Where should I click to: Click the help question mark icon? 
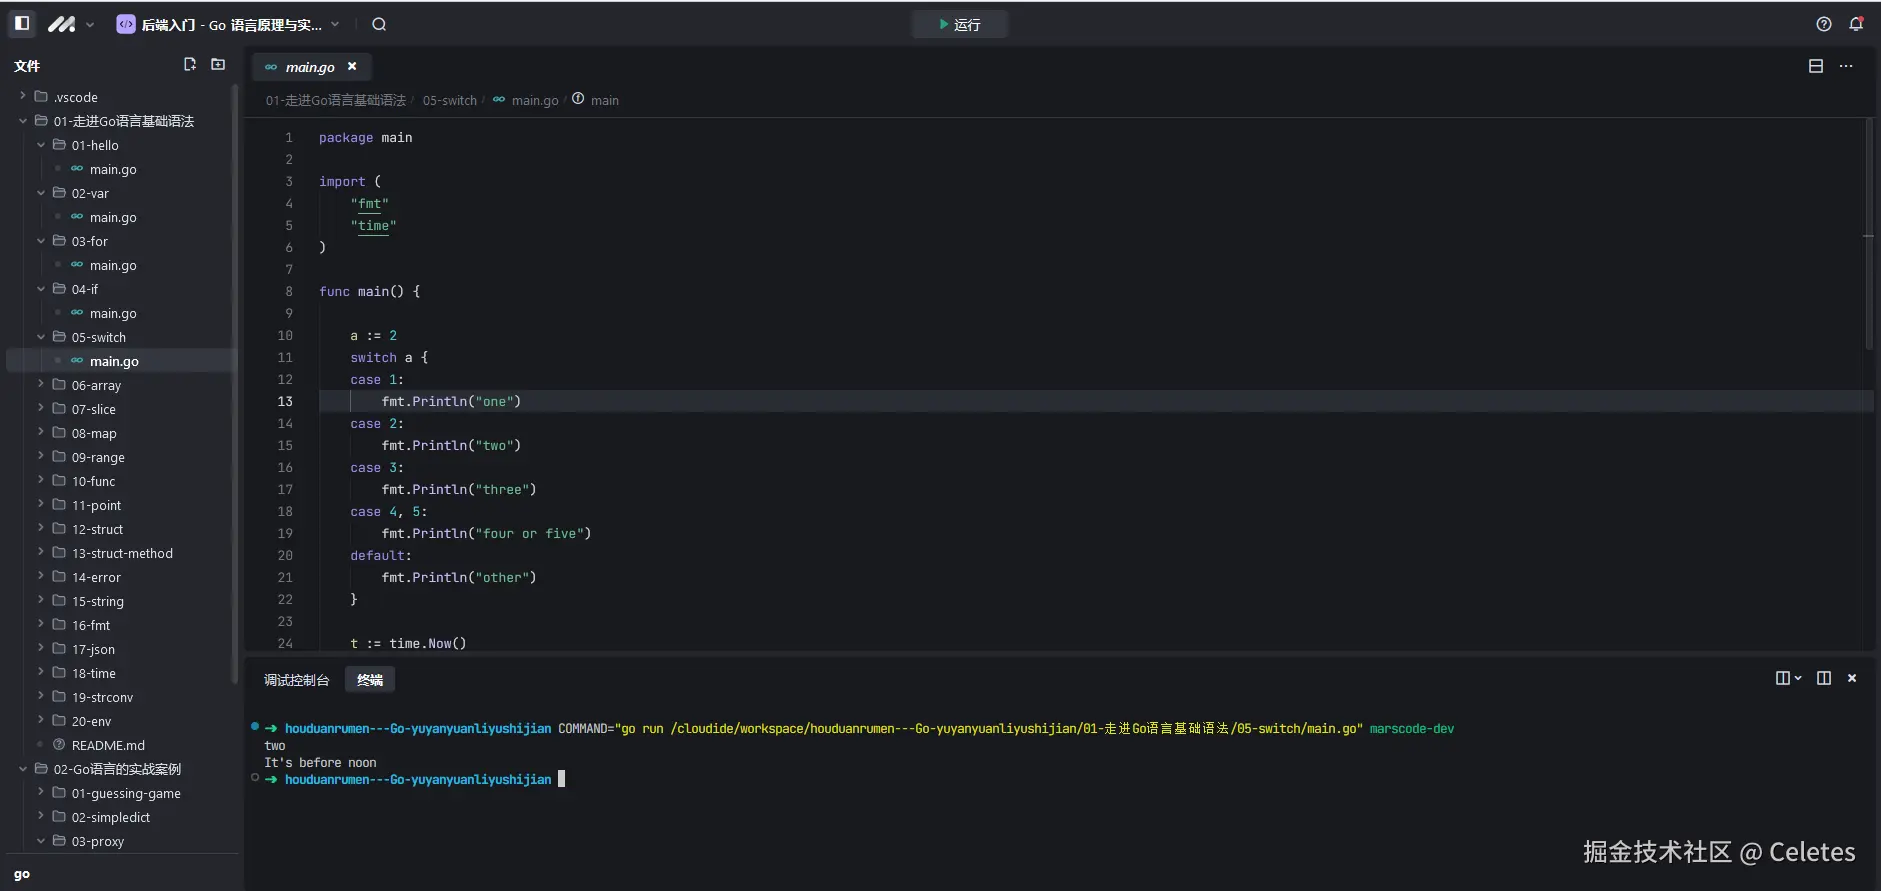click(x=1824, y=24)
